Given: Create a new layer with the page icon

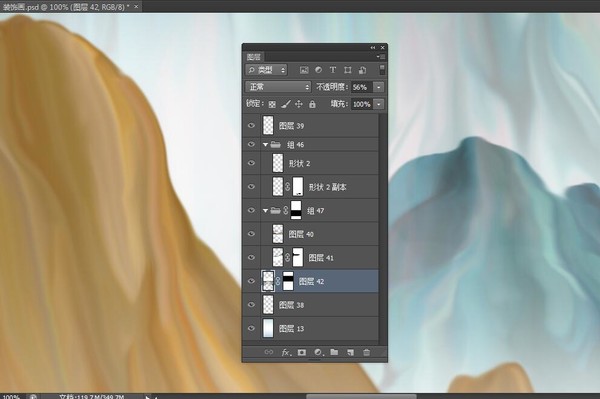Looking at the screenshot, I should point(351,352).
